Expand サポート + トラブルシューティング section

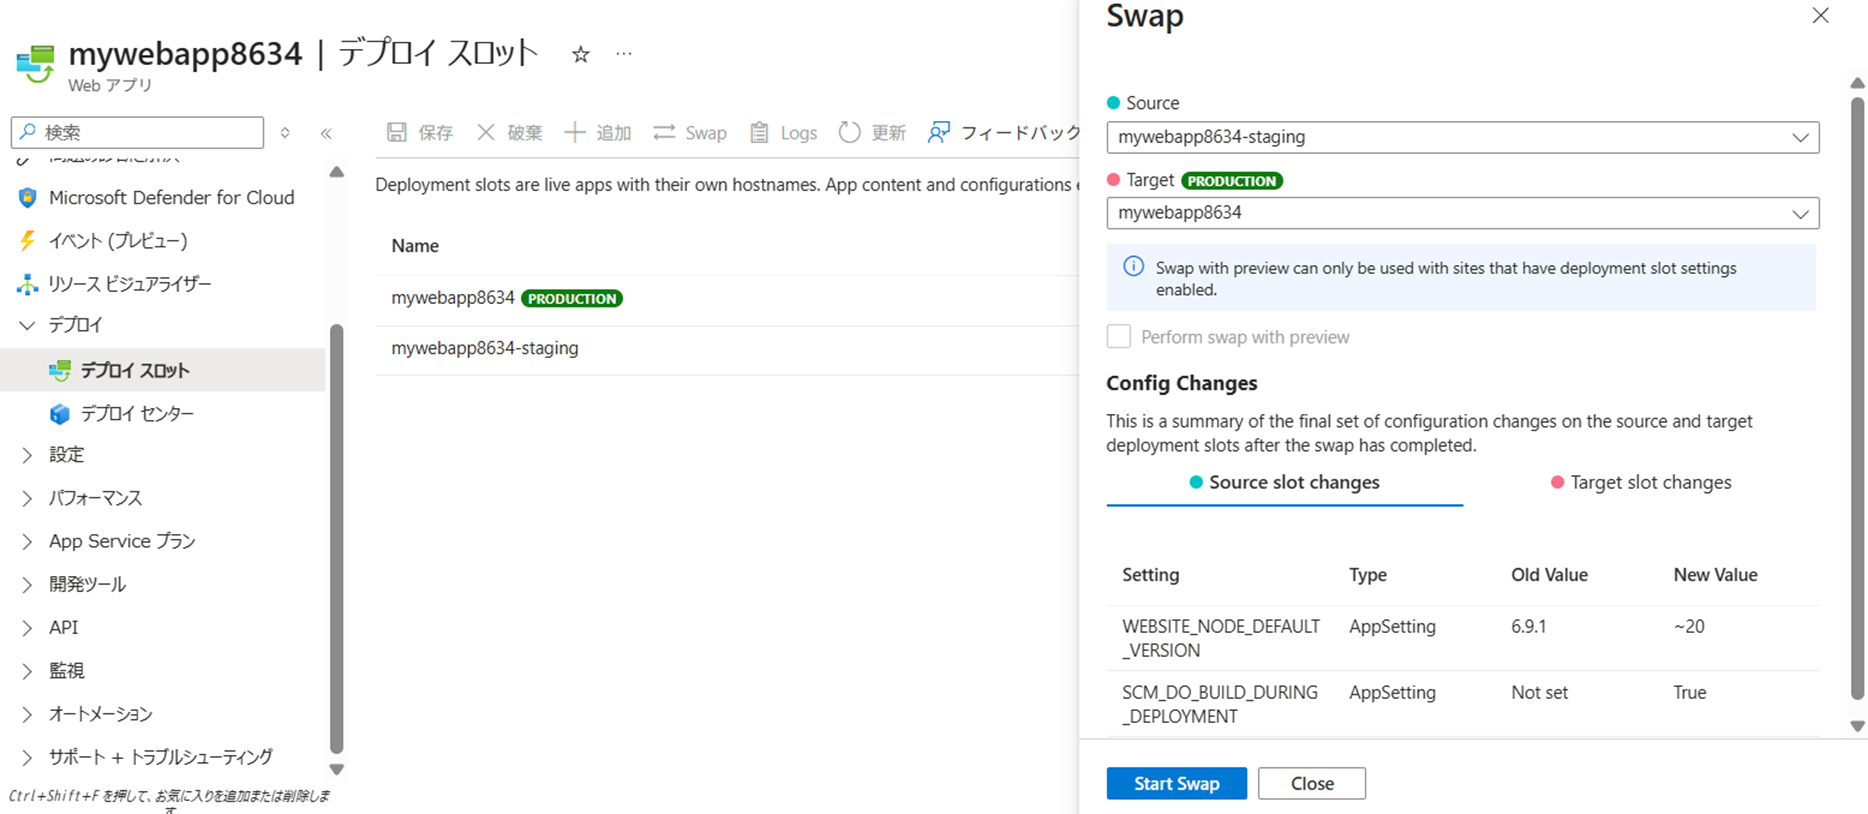click(x=27, y=757)
